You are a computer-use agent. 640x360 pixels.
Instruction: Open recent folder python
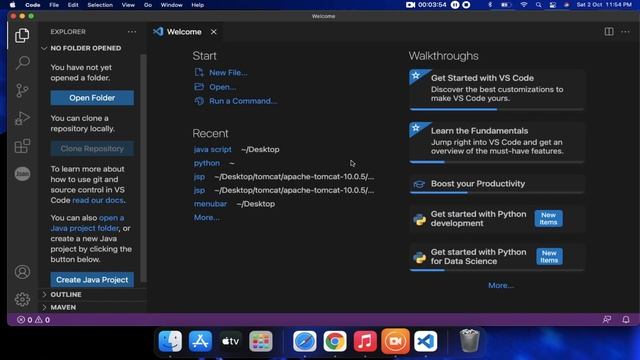[x=207, y=163]
